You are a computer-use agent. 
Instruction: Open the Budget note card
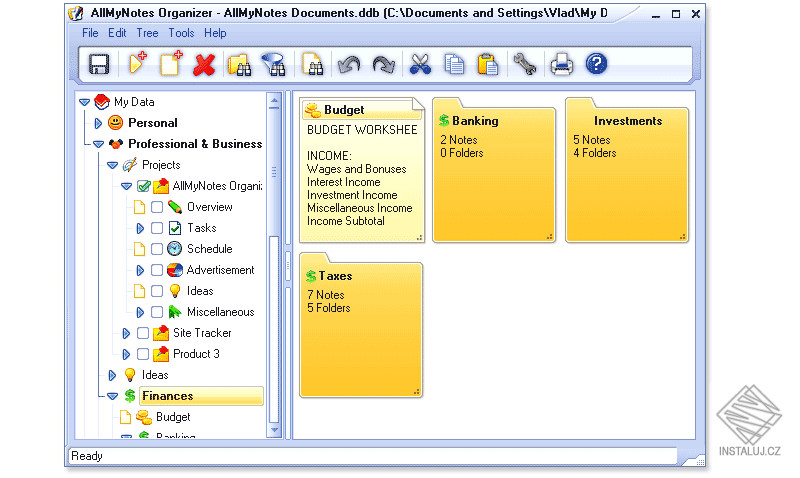pos(362,170)
